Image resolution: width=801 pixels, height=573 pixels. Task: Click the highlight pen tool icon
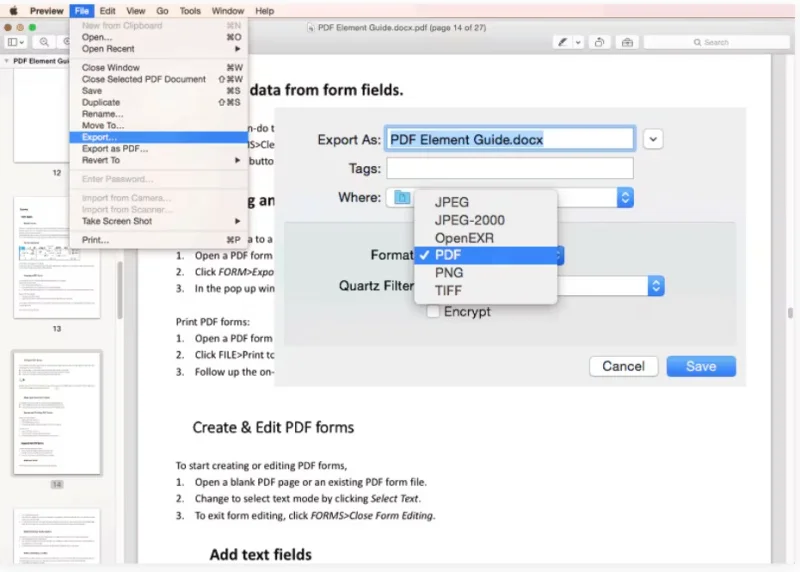[562, 42]
